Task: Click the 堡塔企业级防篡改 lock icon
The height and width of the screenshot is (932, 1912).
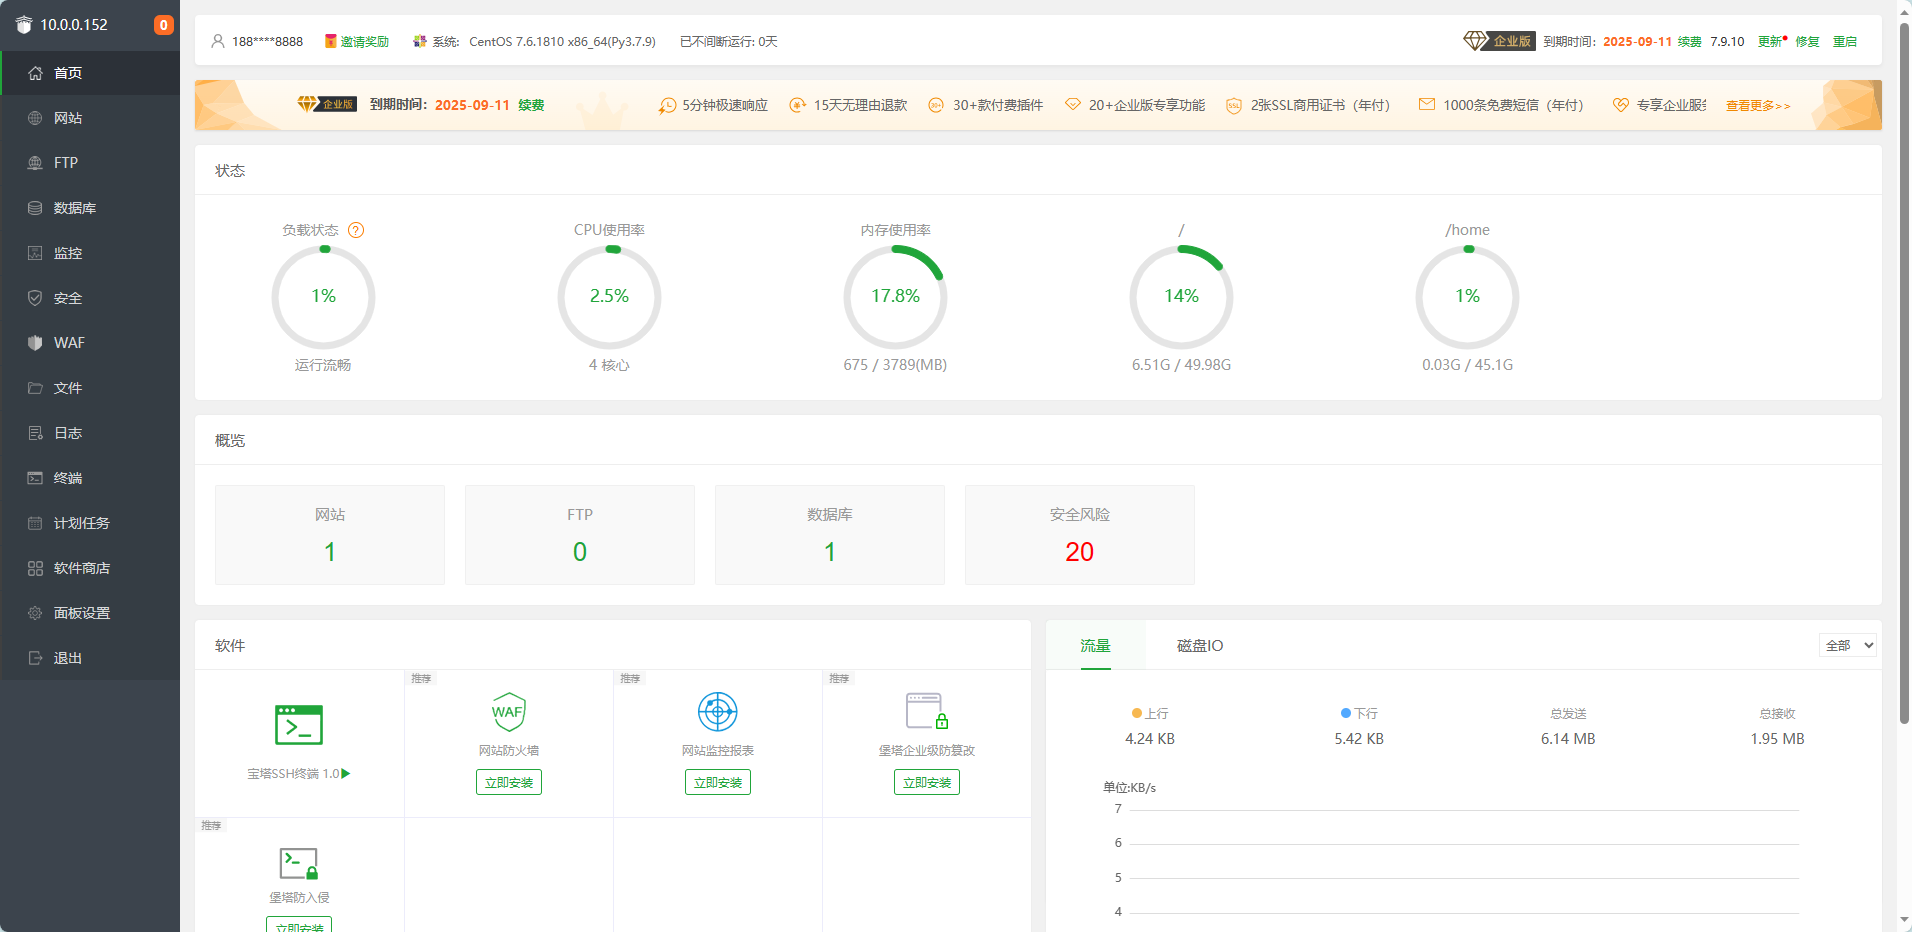Action: point(926,711)
